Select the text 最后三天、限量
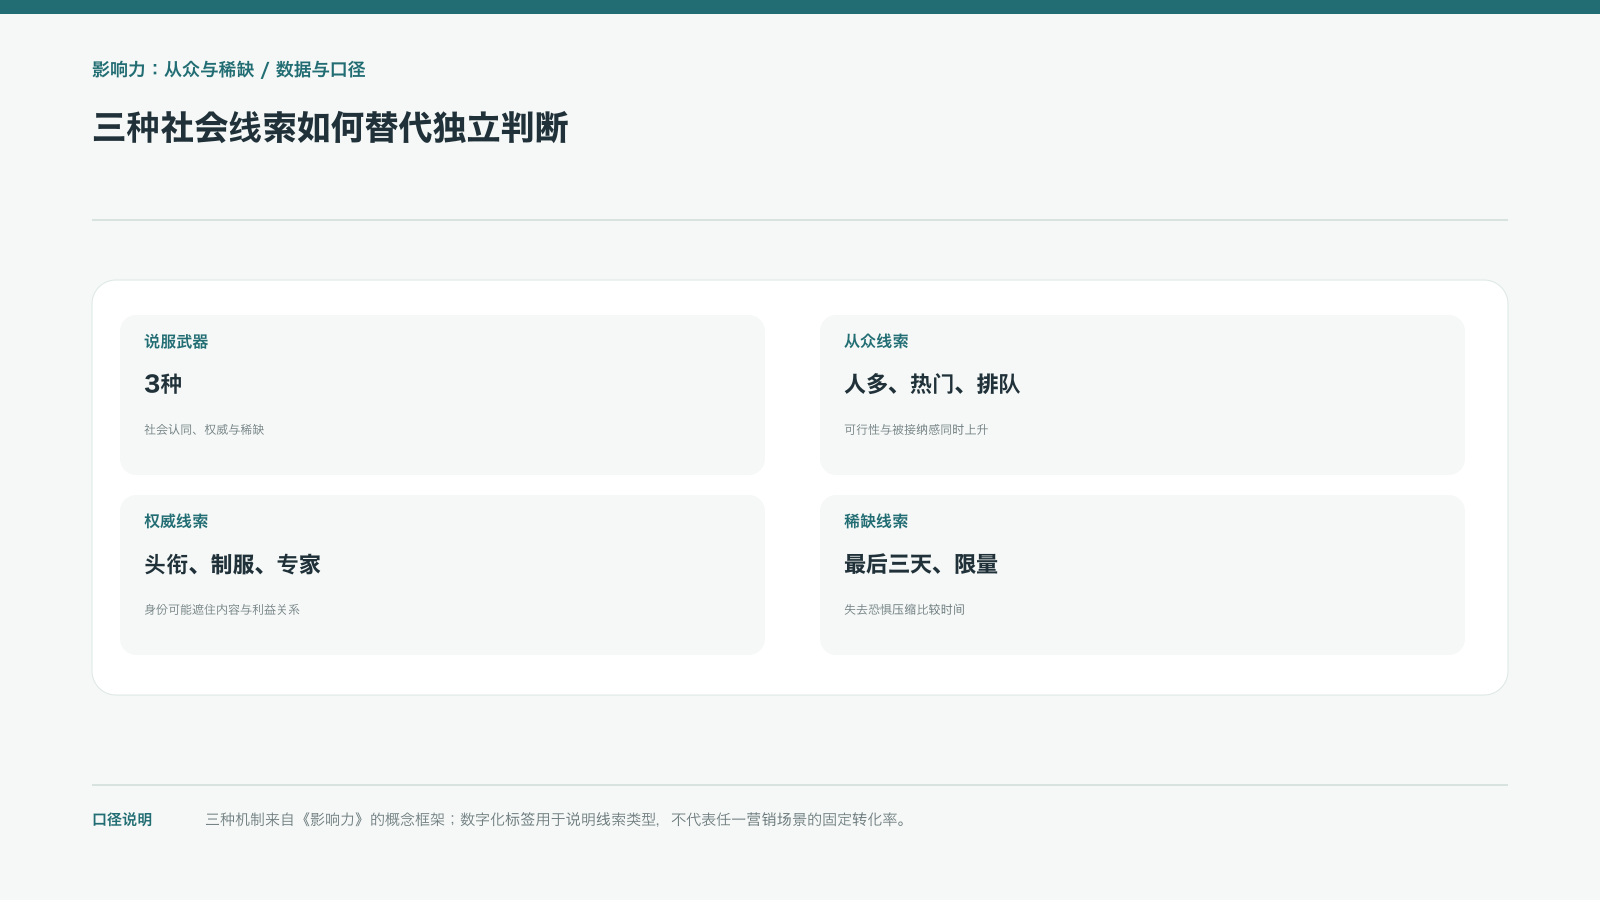The width and height of the screenshot is (1600, 900). pos(921,564)
